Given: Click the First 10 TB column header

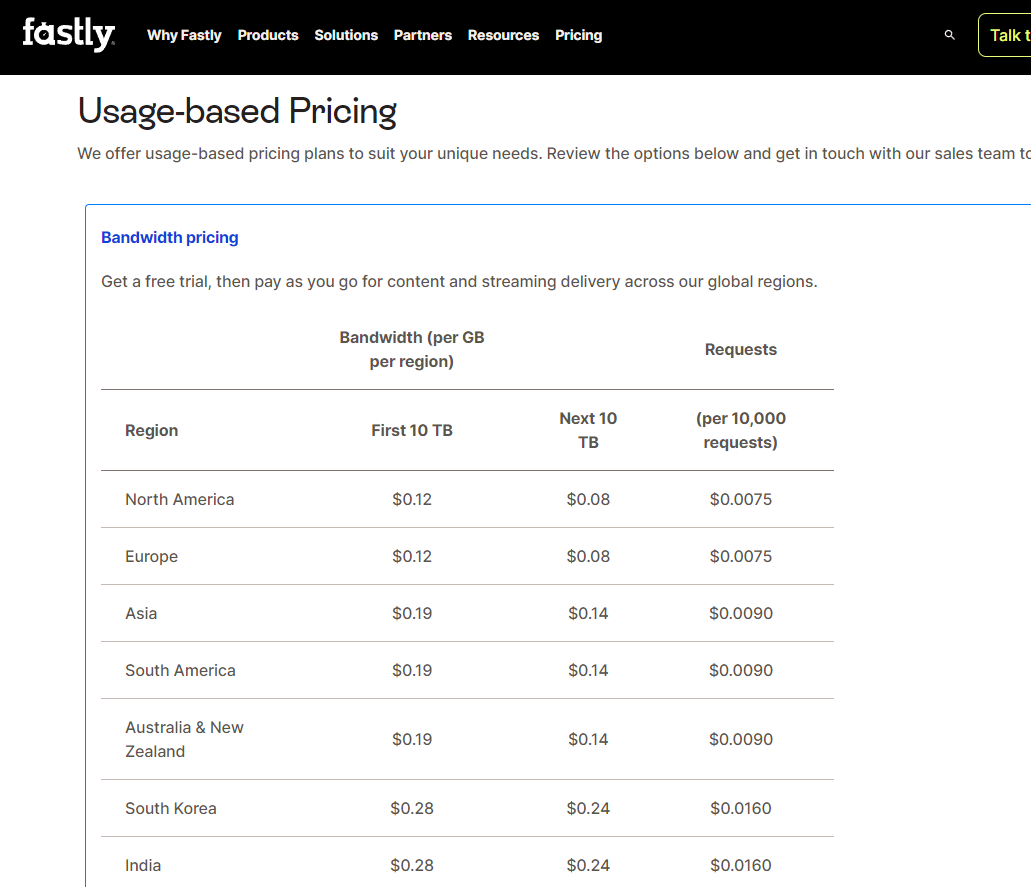Looking at the screenshot, I should tap(412, 430).
